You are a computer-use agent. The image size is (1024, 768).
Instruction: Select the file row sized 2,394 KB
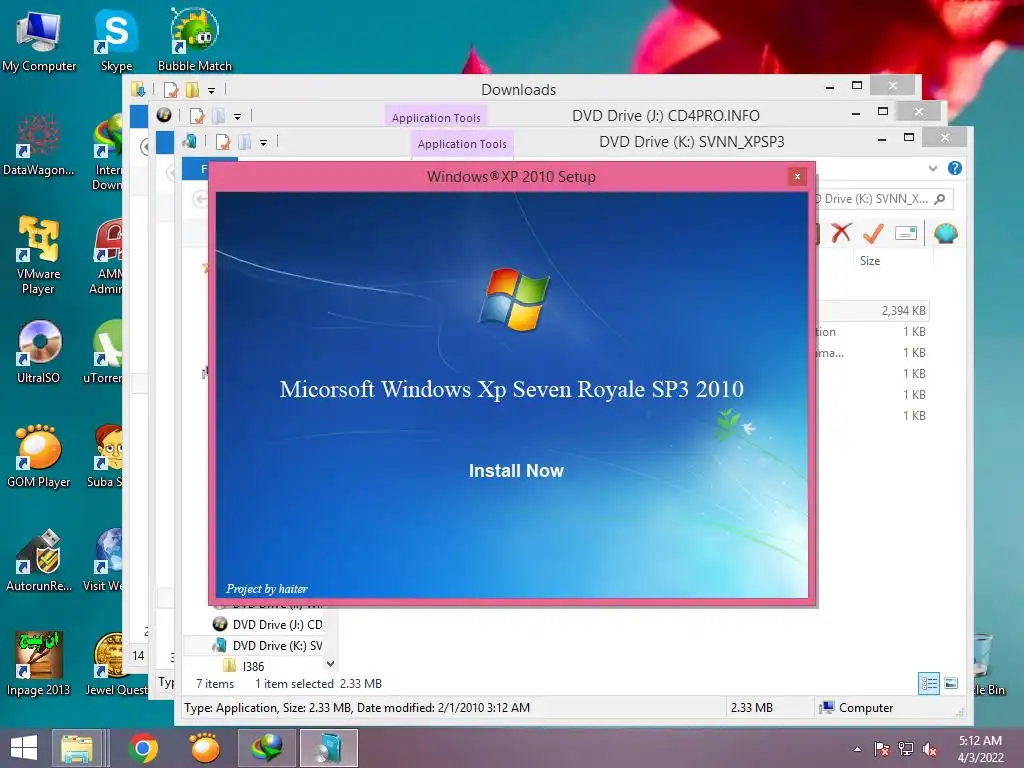pos(872,311)
